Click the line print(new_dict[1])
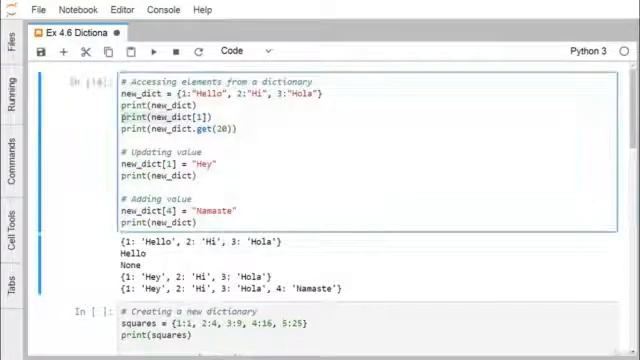Screen dimensions: 640x360 click(x=166, y=117)
